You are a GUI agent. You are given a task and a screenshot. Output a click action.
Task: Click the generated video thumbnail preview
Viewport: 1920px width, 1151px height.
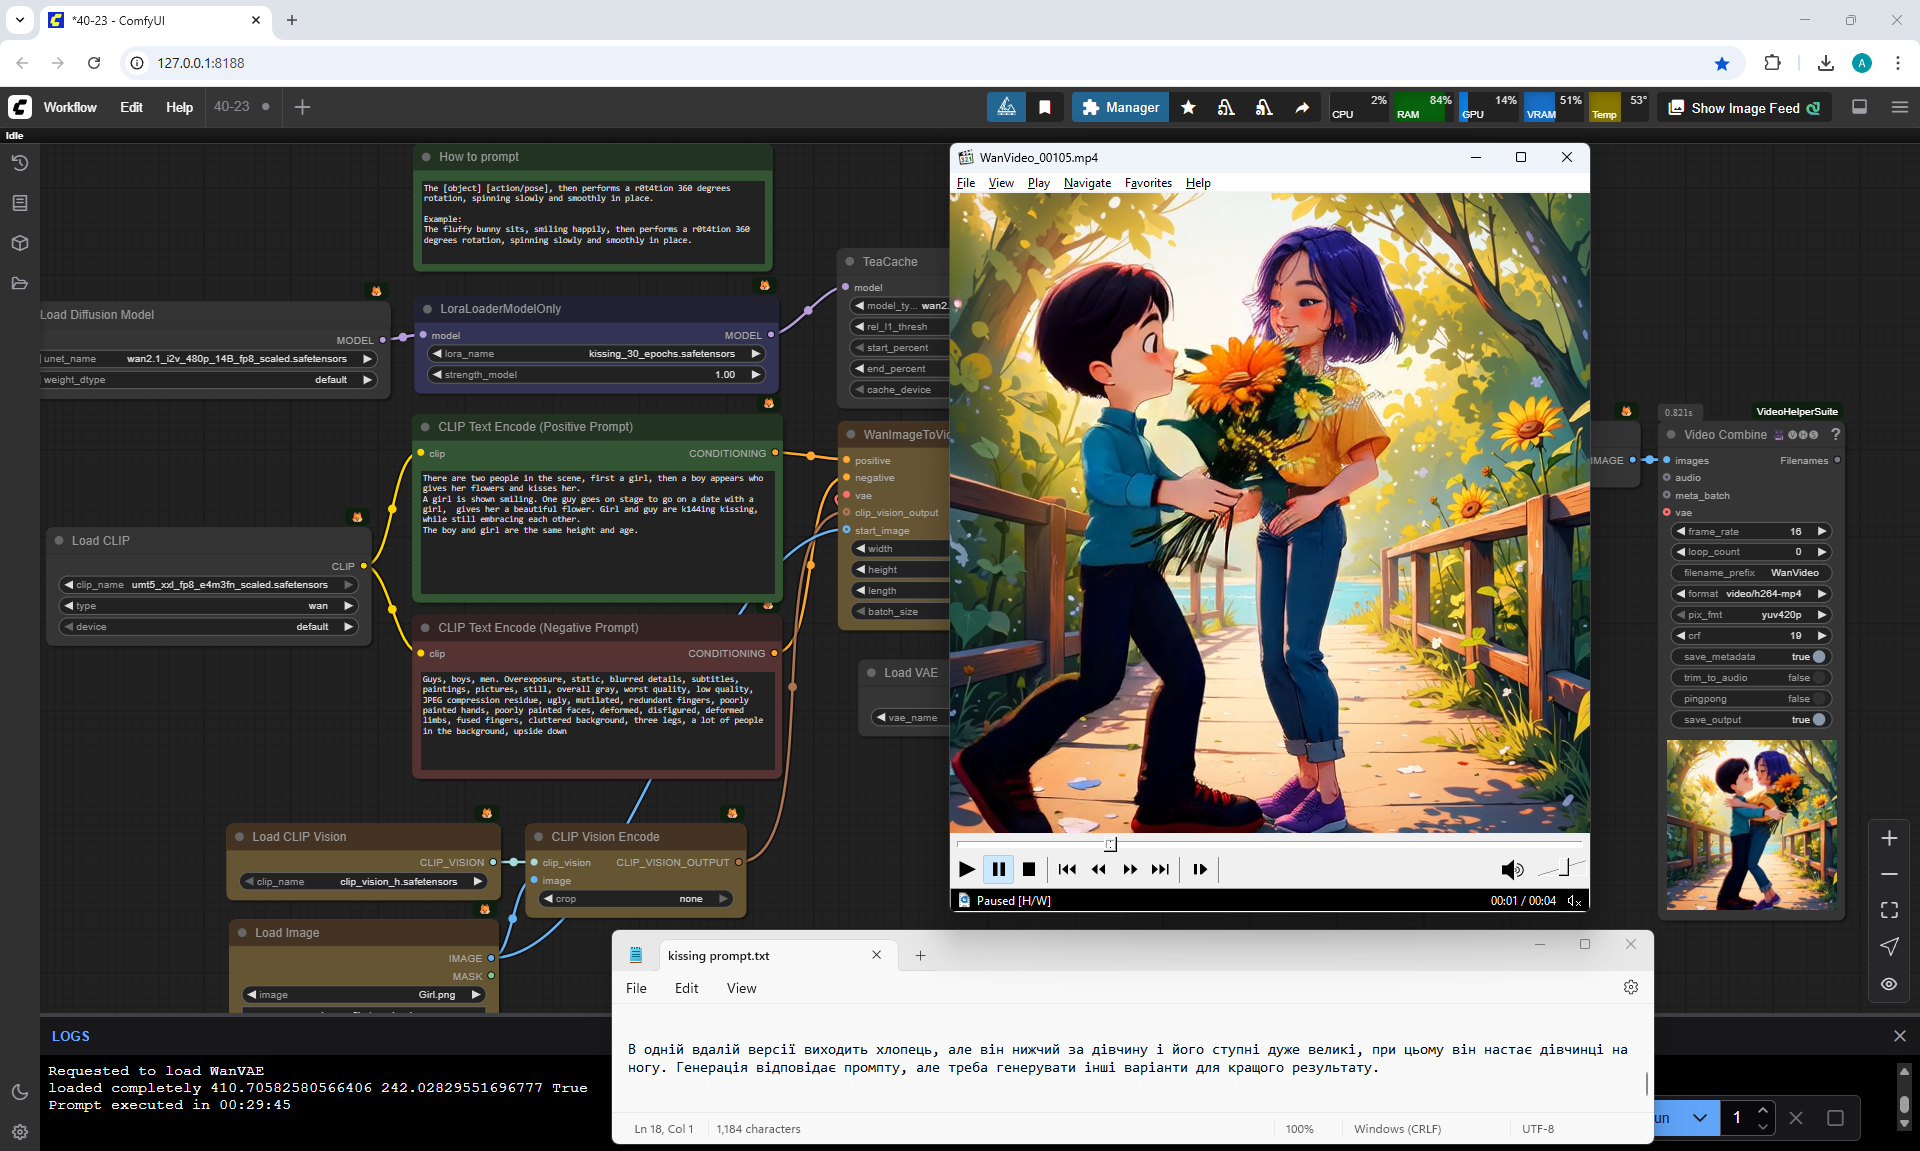1751,825
